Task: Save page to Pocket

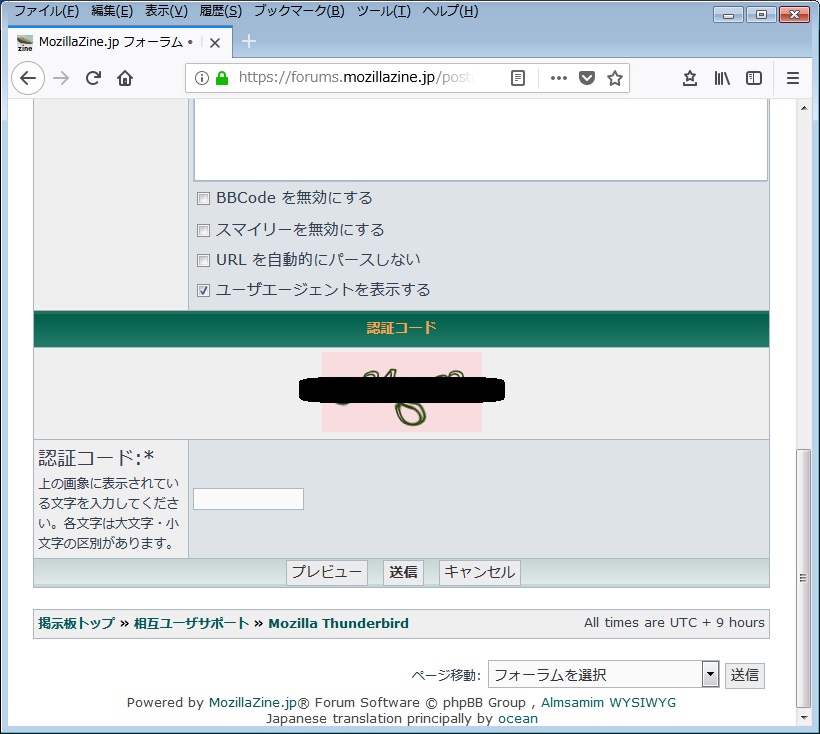Action: (587, 78)
